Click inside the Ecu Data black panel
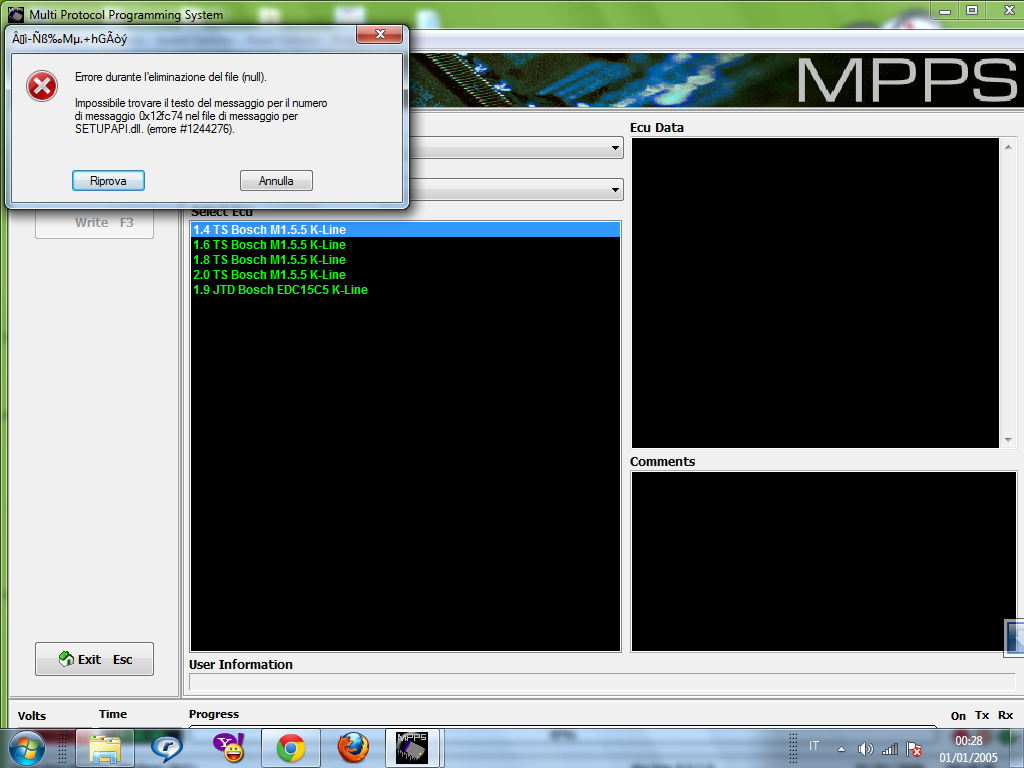This screenshot has height=768, width=1024. (815, 293)
